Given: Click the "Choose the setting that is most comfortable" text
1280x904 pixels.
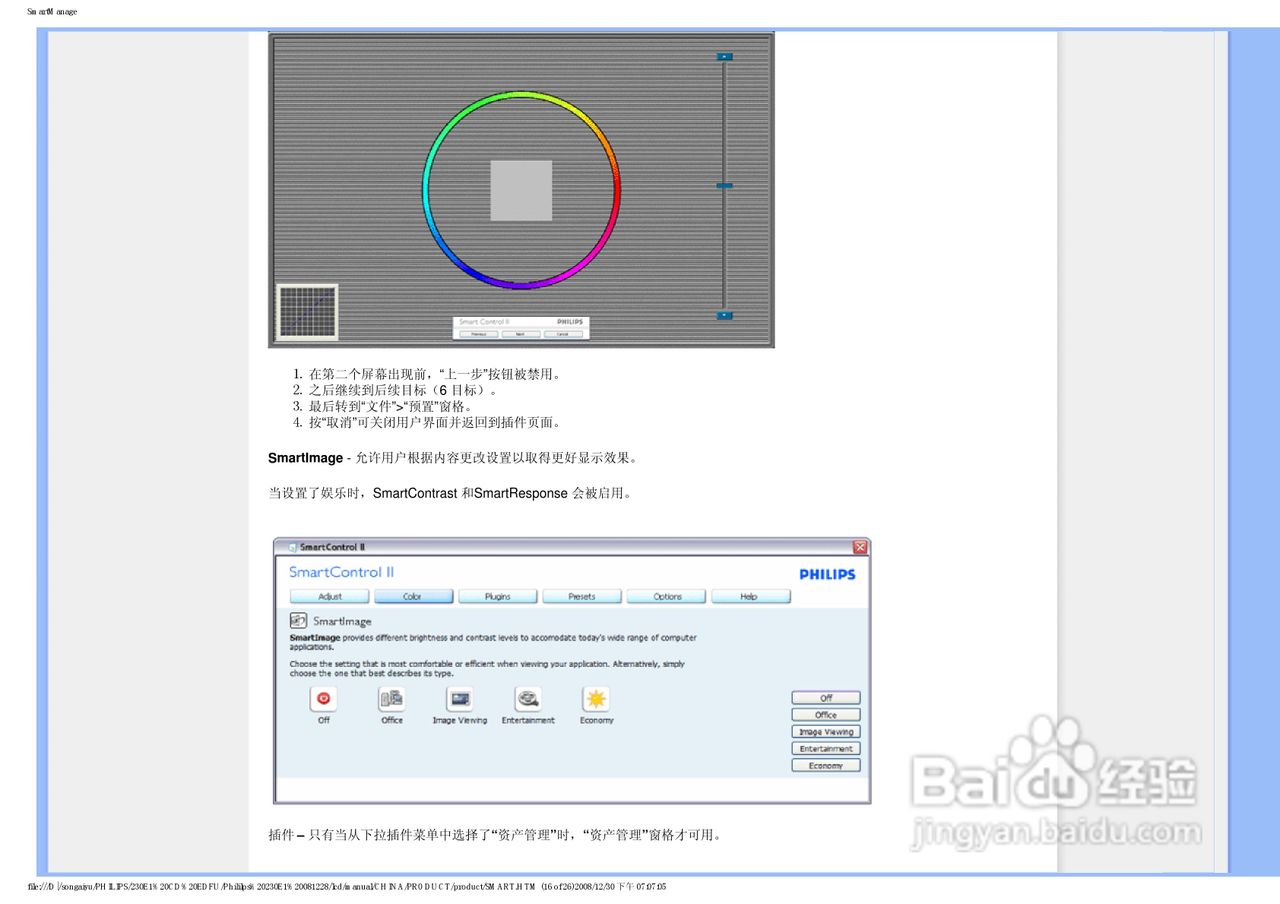Looking at the screenshot, I should tap(487, 669).
